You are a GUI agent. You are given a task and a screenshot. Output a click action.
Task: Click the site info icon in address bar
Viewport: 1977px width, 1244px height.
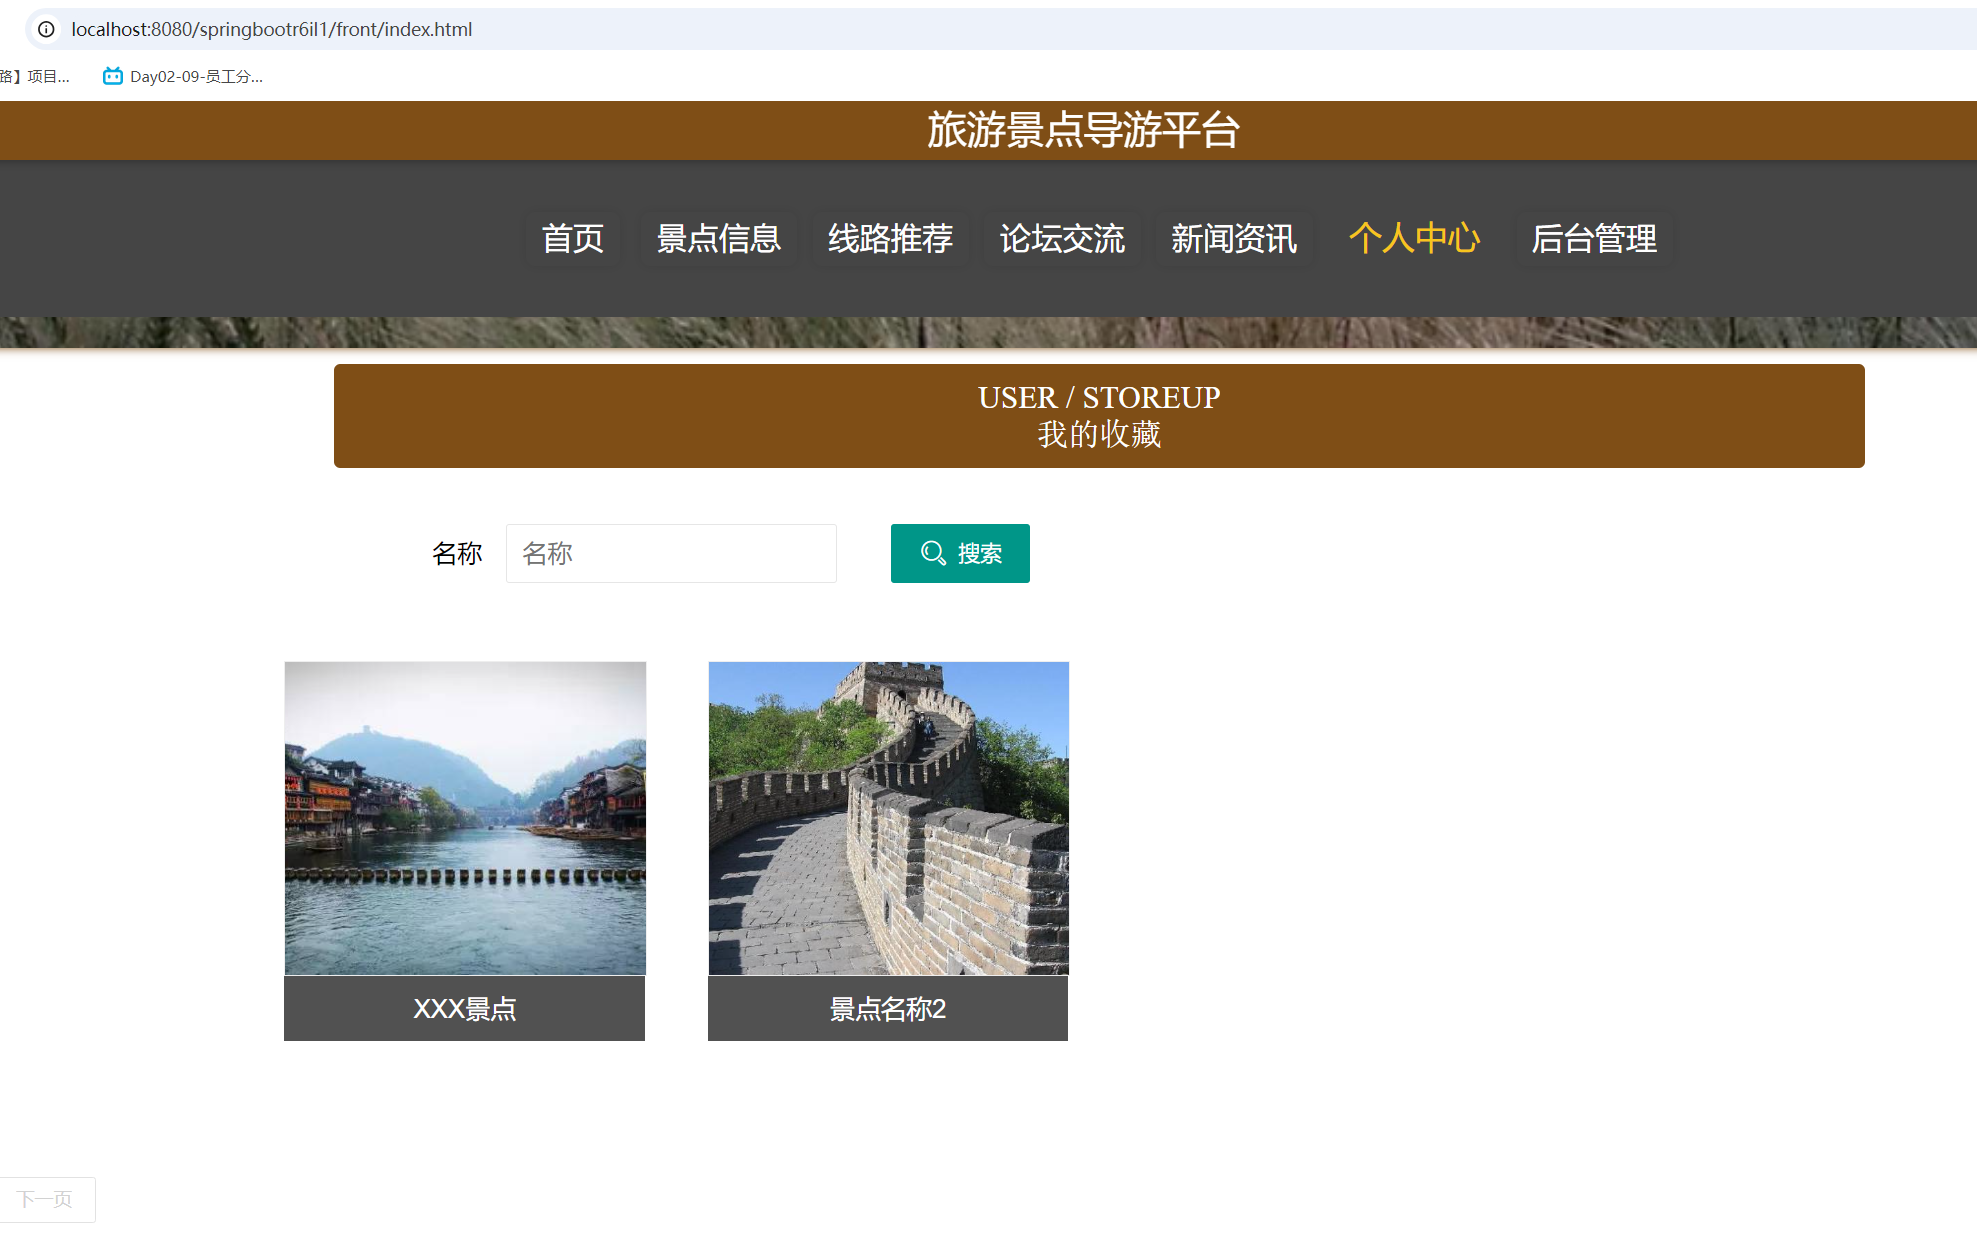46,30
